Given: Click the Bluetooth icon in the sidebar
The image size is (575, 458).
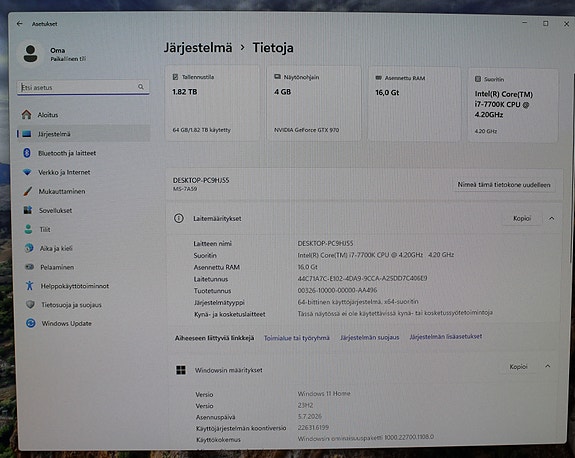Looking at the screenshot, I should point(27,153).
